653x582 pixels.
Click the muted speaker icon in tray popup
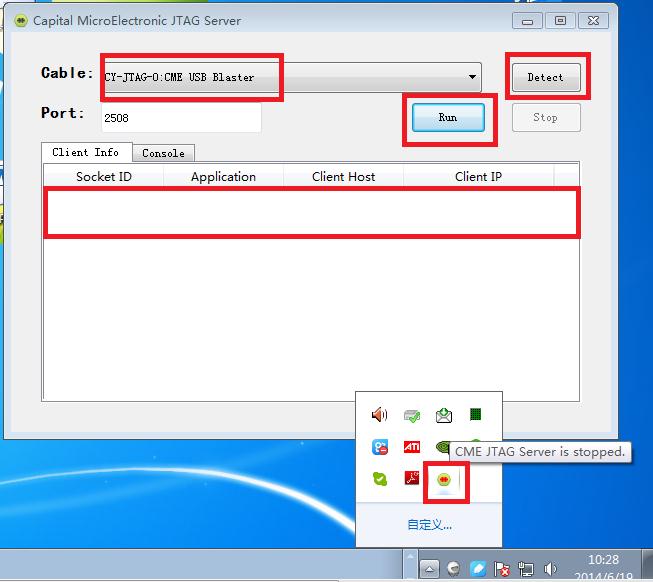pos(379,415)
